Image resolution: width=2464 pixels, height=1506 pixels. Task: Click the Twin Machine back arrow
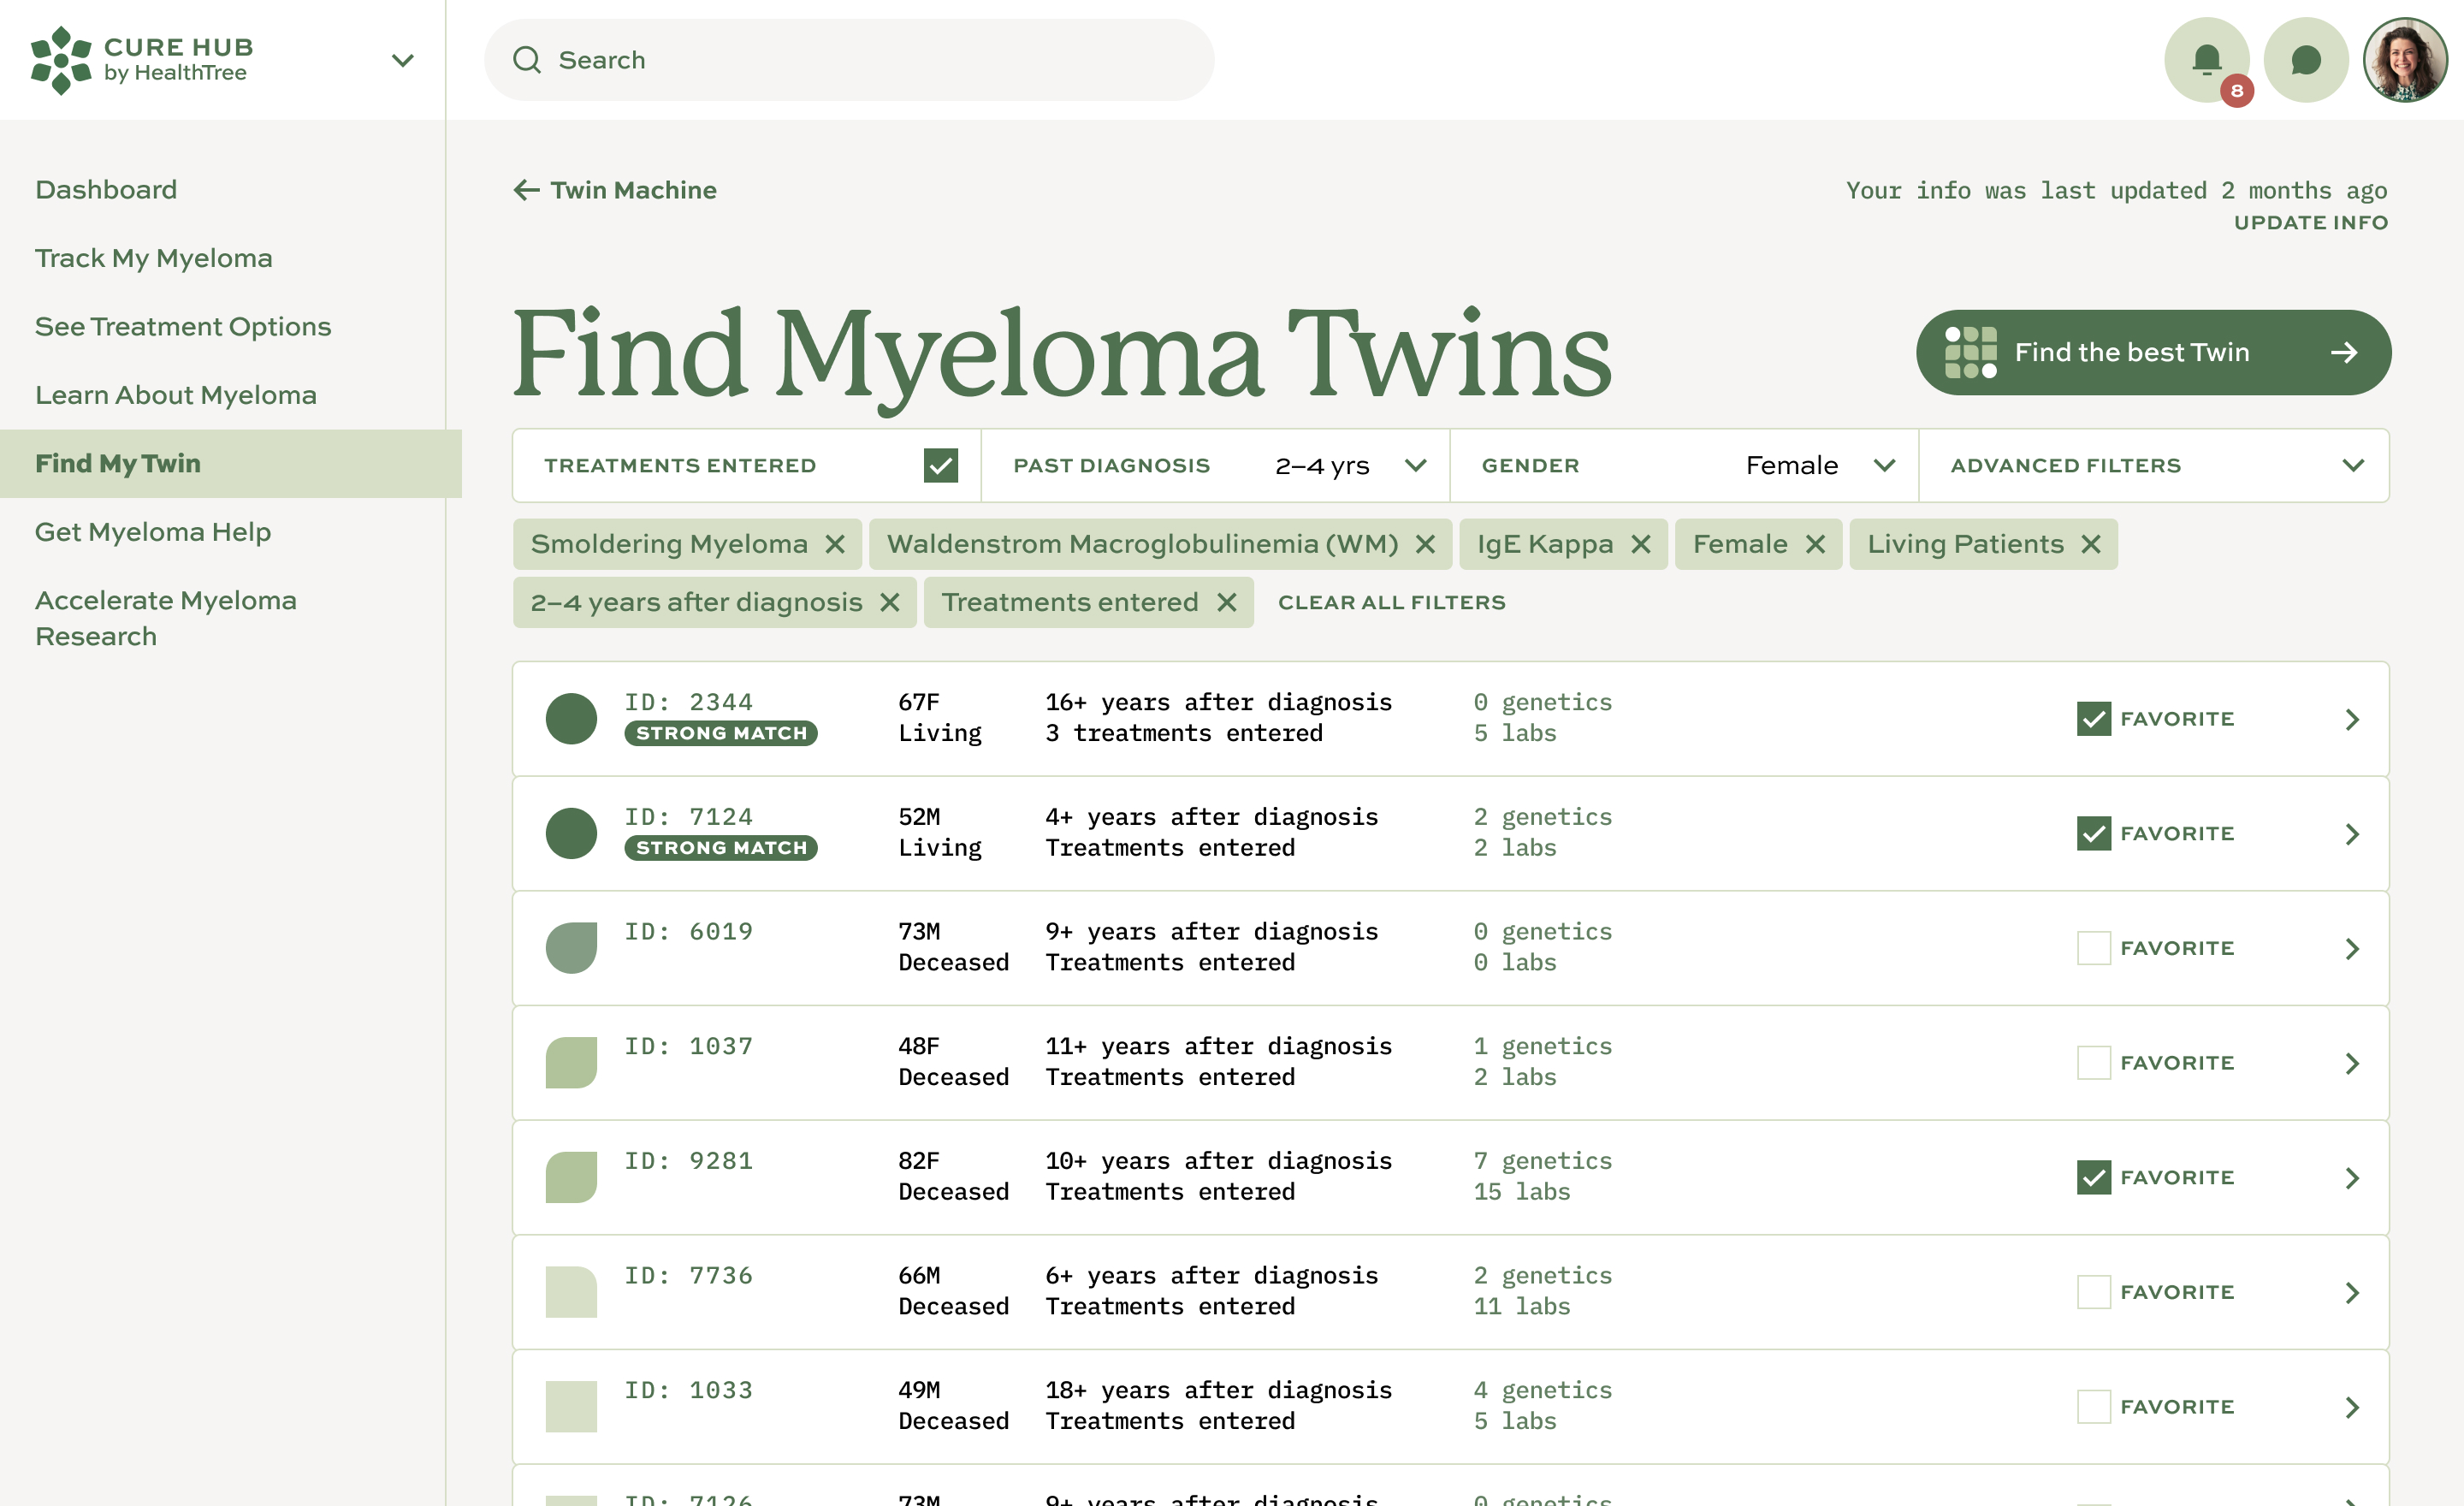pyautogui.click(x=527, y=190)
